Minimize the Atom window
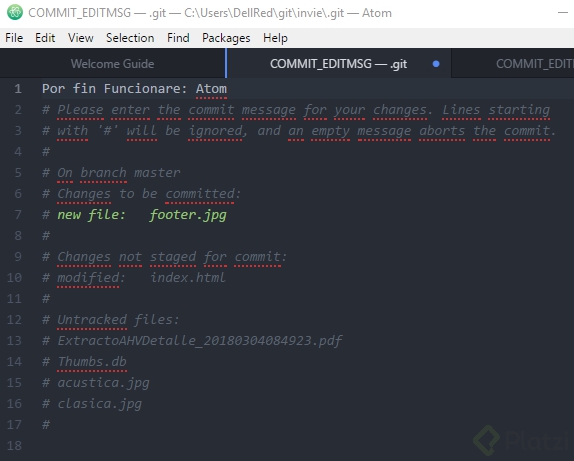The image size is (574, 461). 563,13
